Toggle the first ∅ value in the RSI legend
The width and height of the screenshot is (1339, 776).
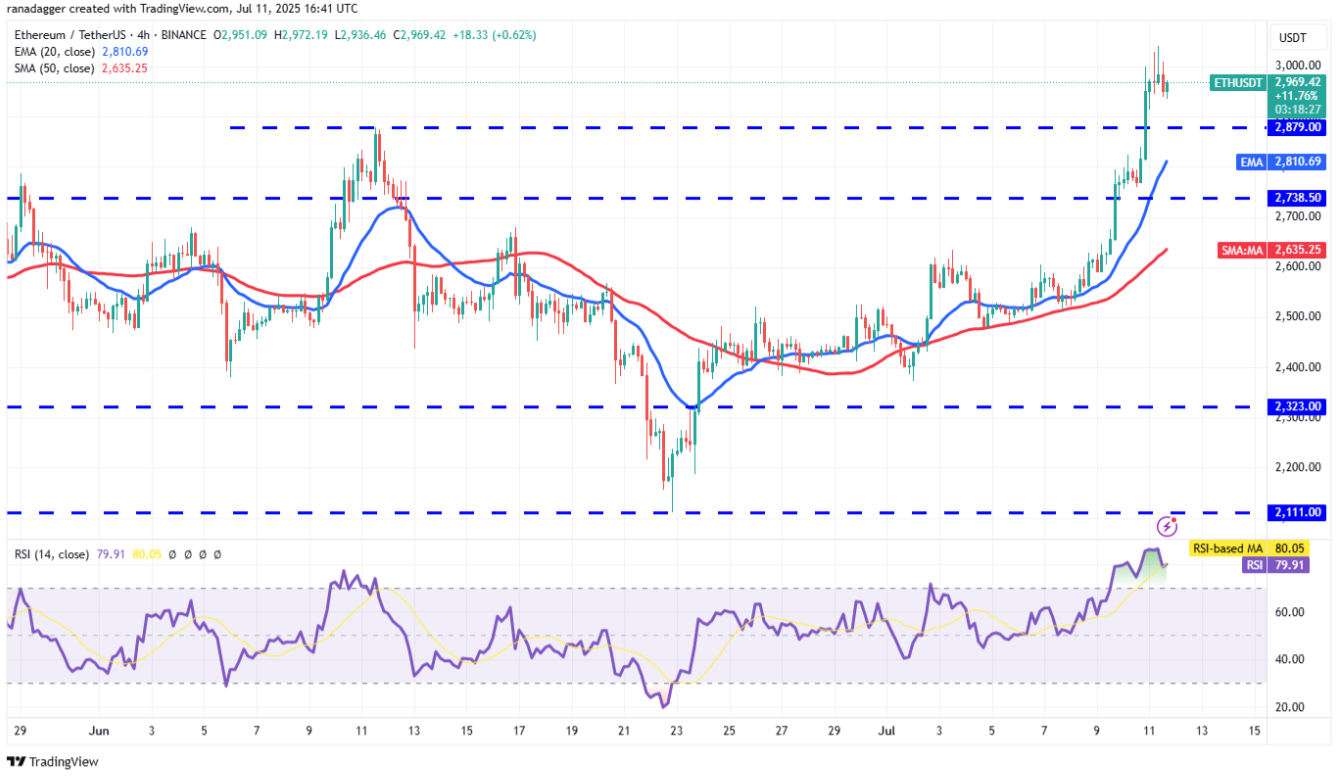click(171, 553)
